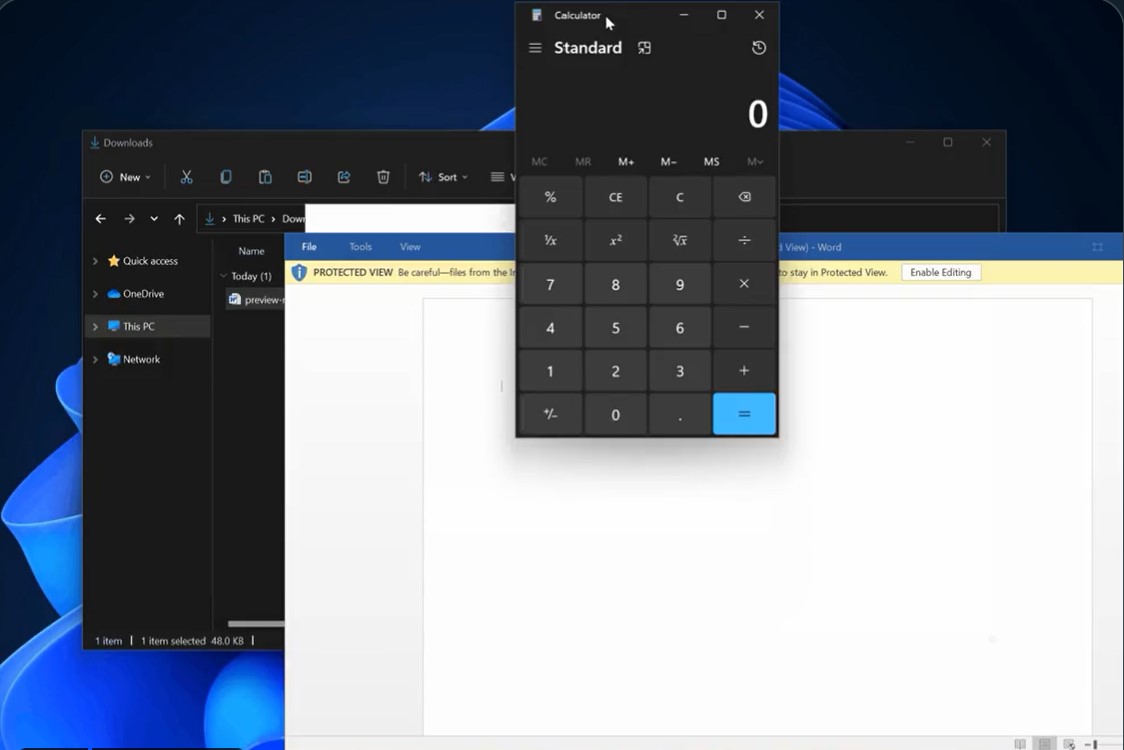Click the Share icon in the toolbar

[343, 177]
